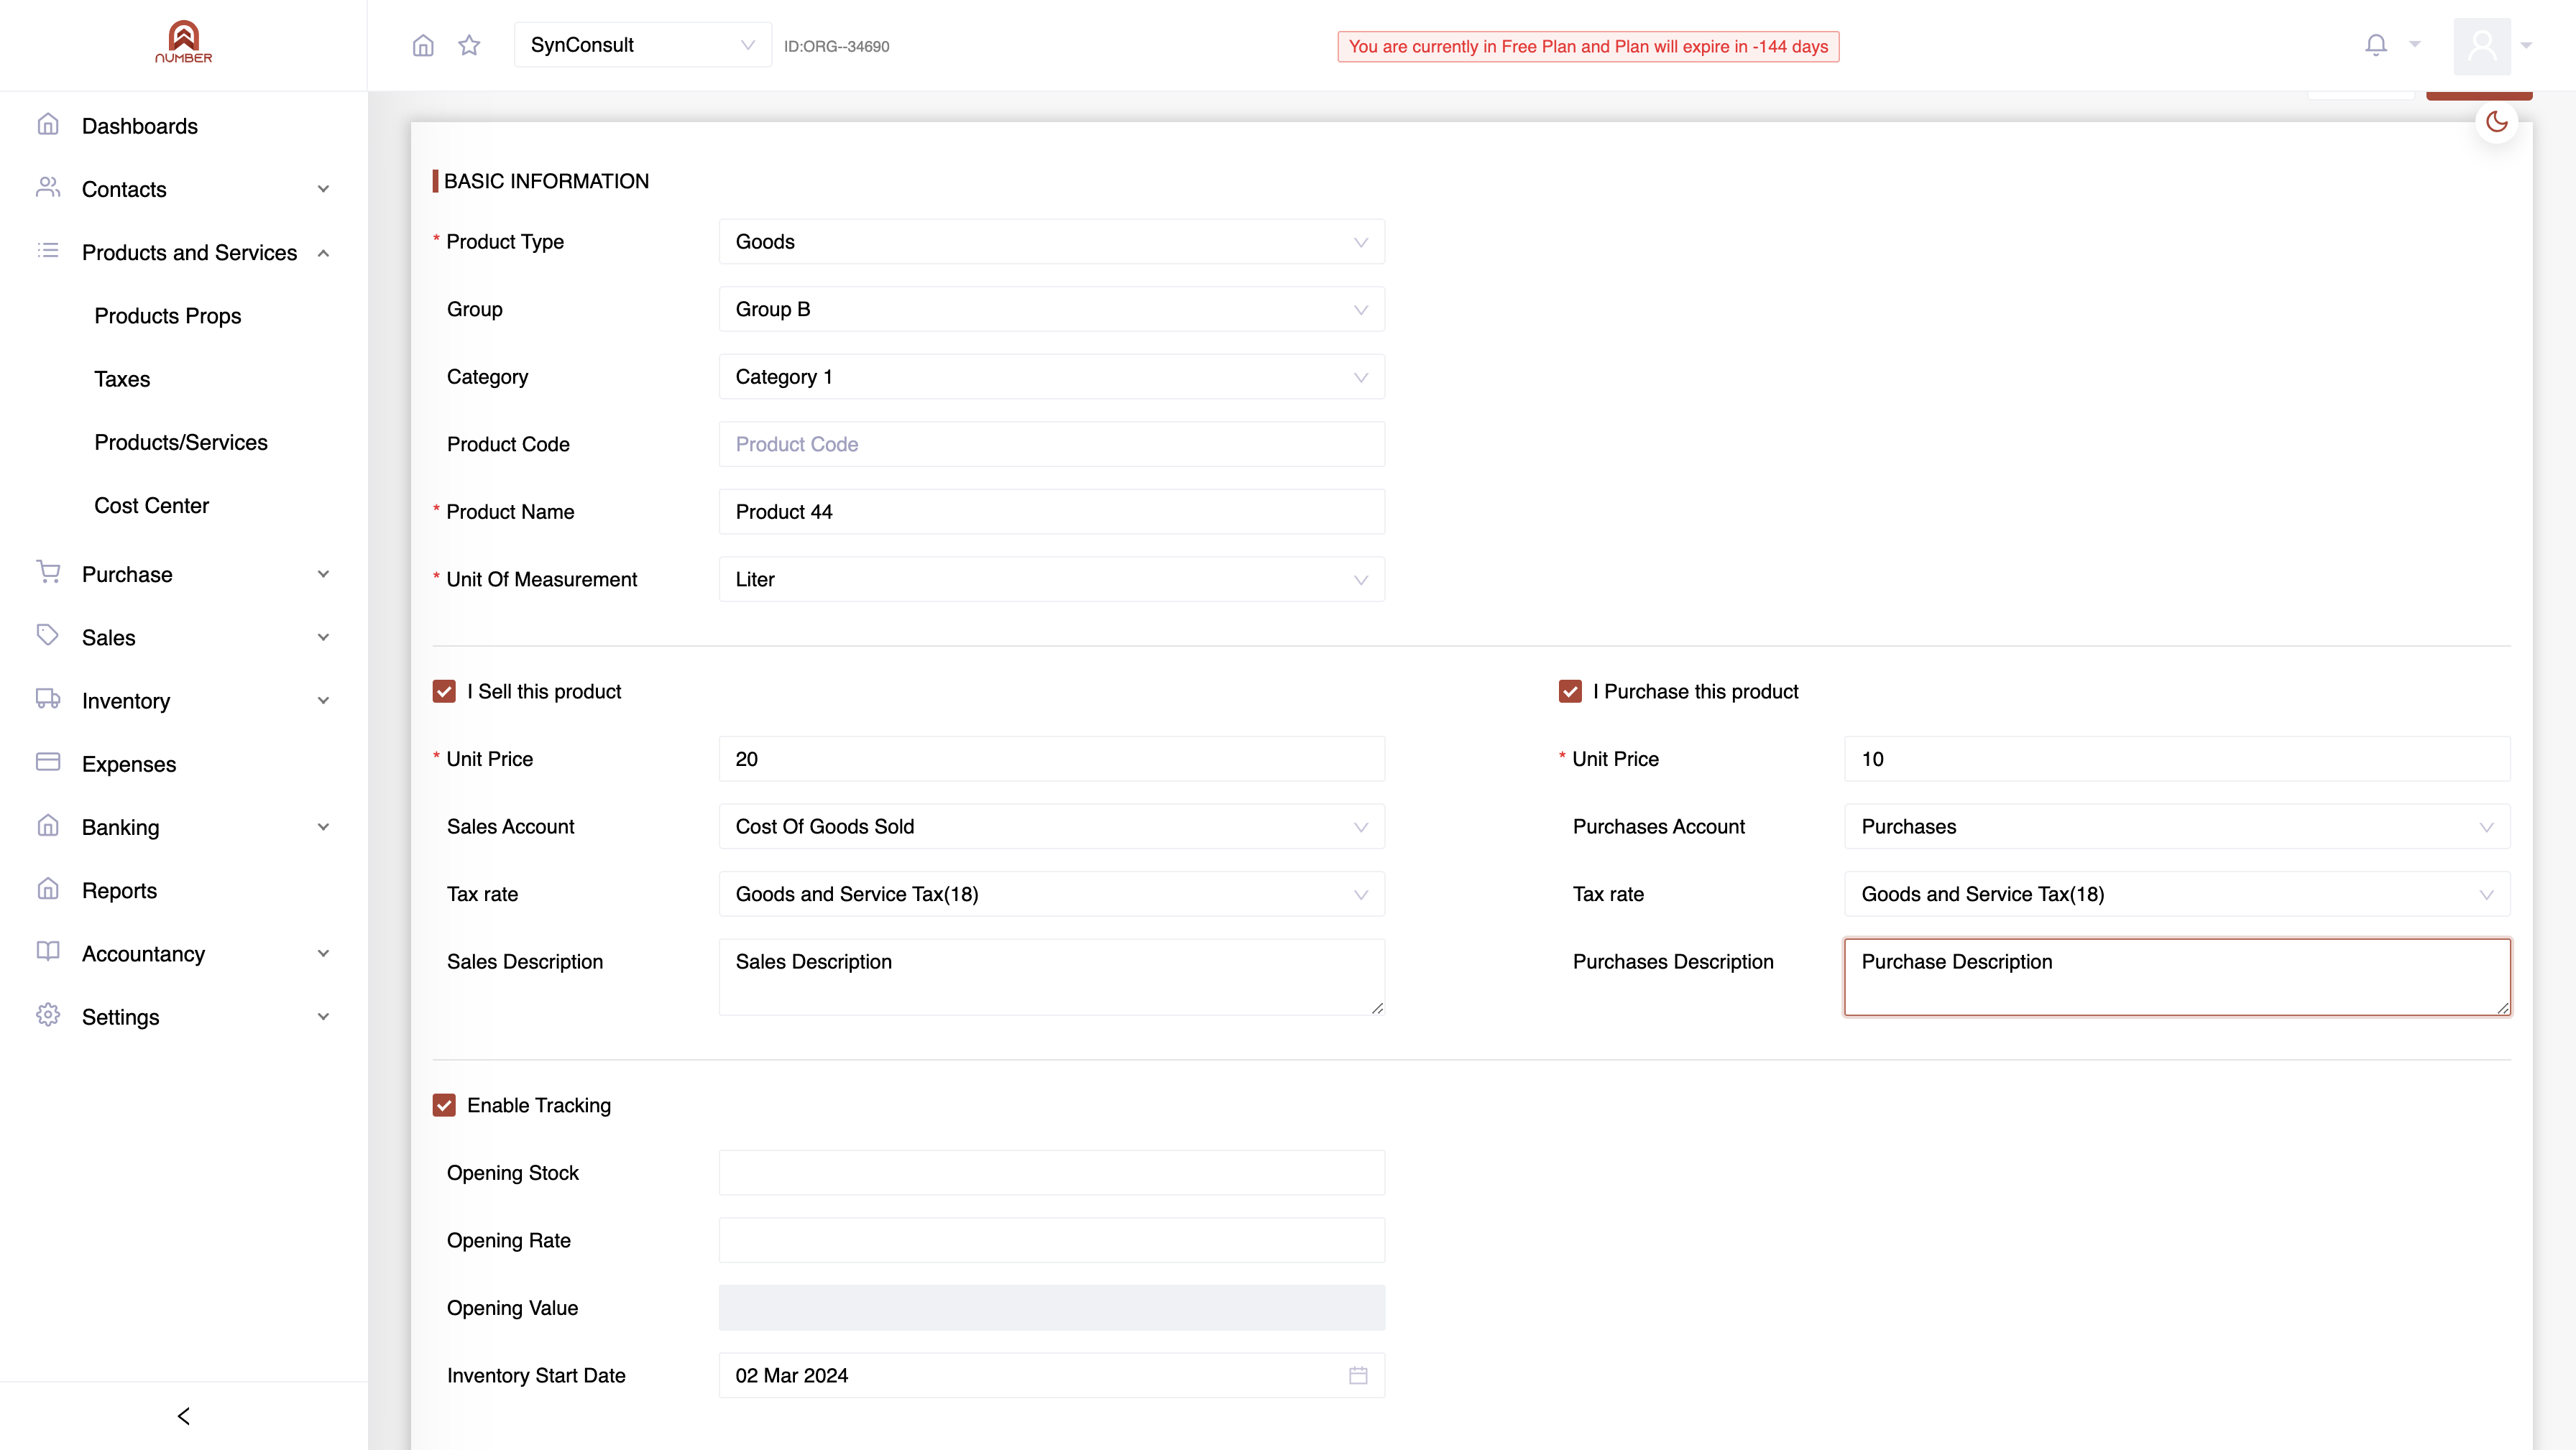Click the Sales tag icon

click(48, 636)
